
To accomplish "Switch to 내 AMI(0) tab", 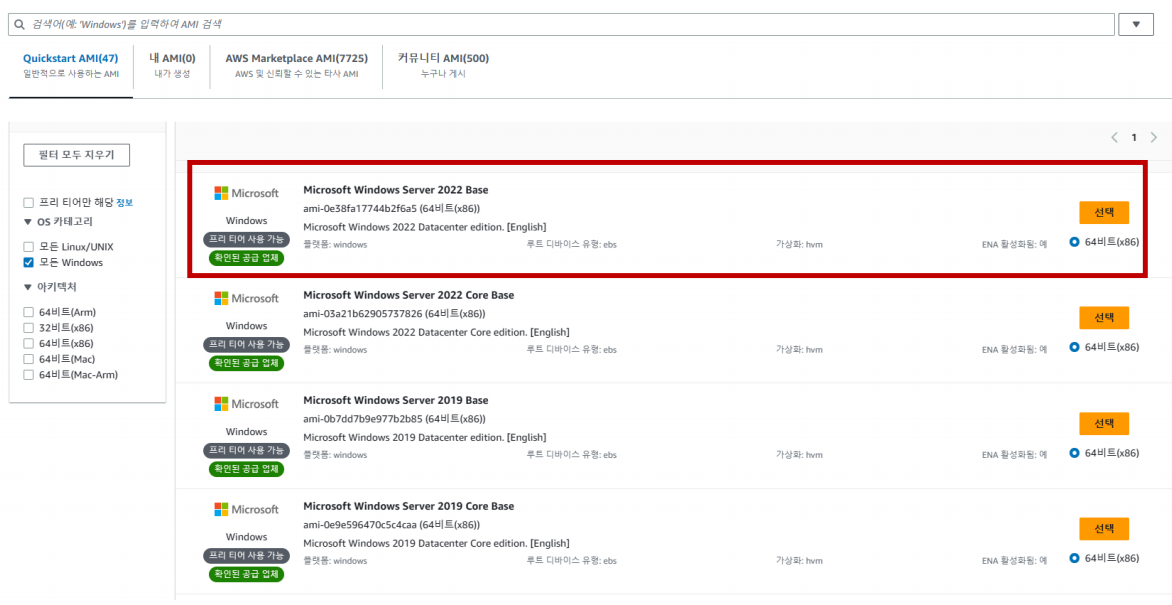I will pos(172,65).
